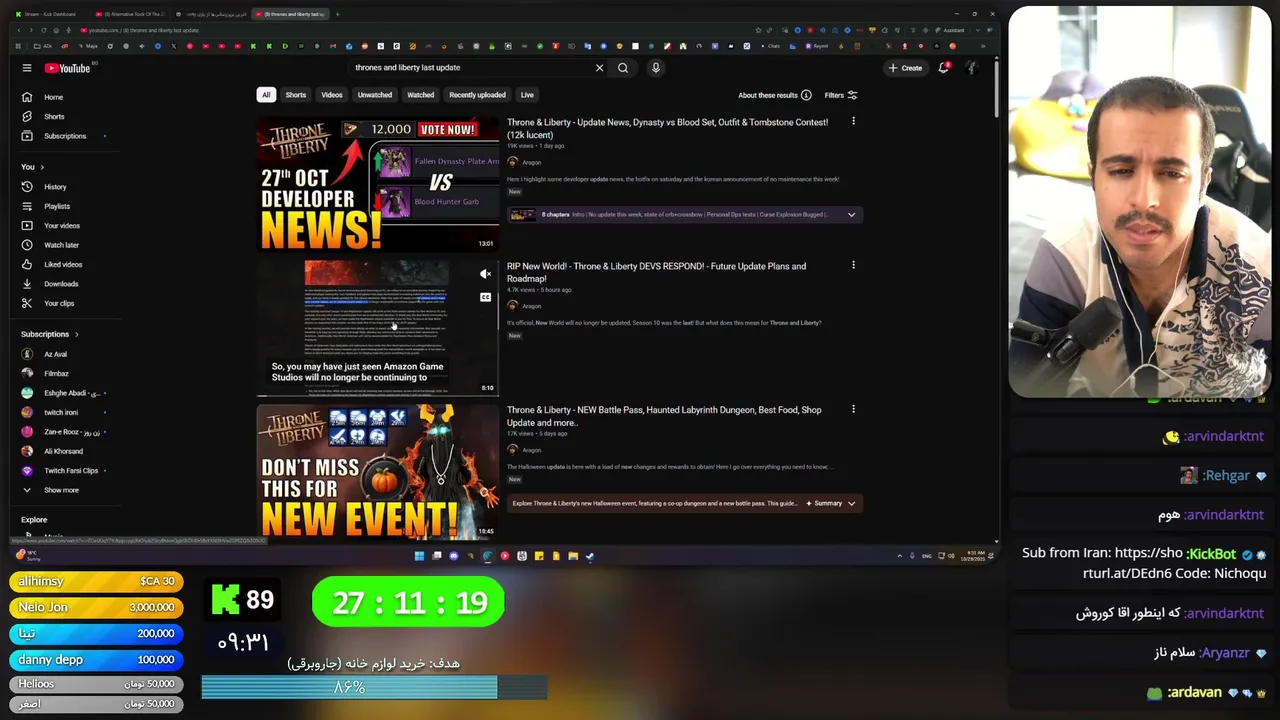
Task: Select the Live filter chip
Action: pos(527,95)
